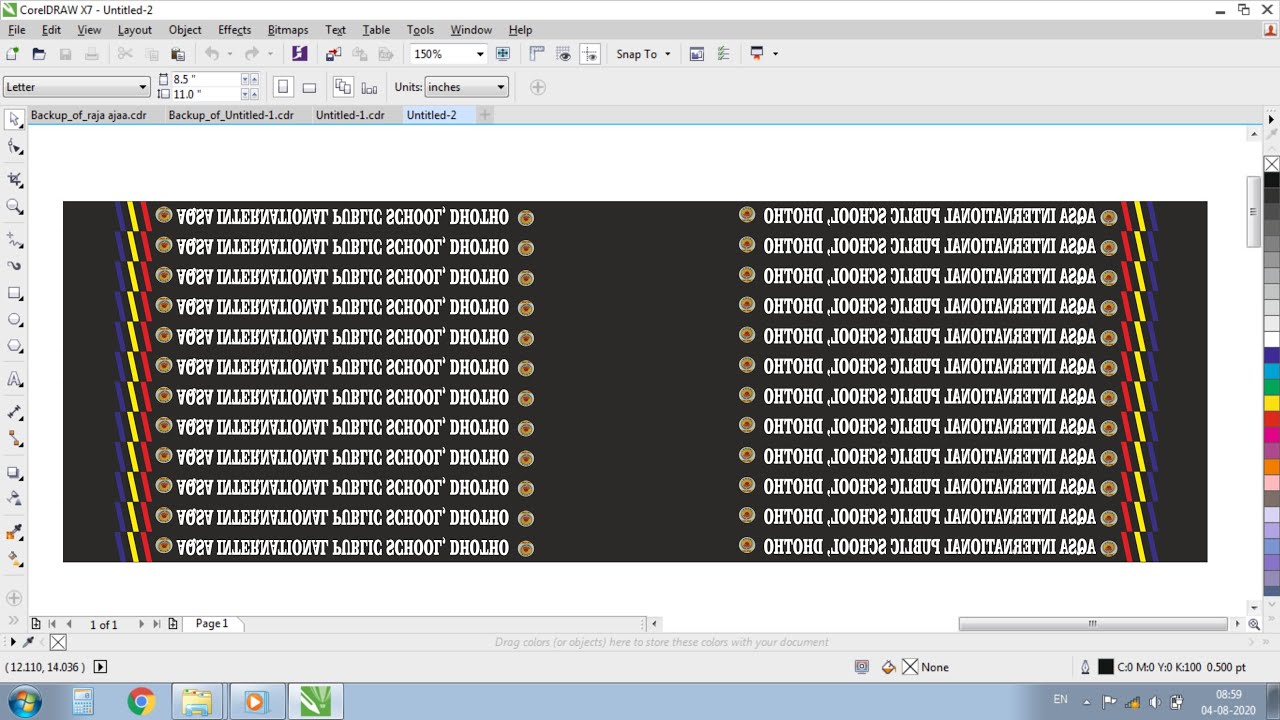Increase the page width stepper
Screen dimensions: 1280x720
254,77
